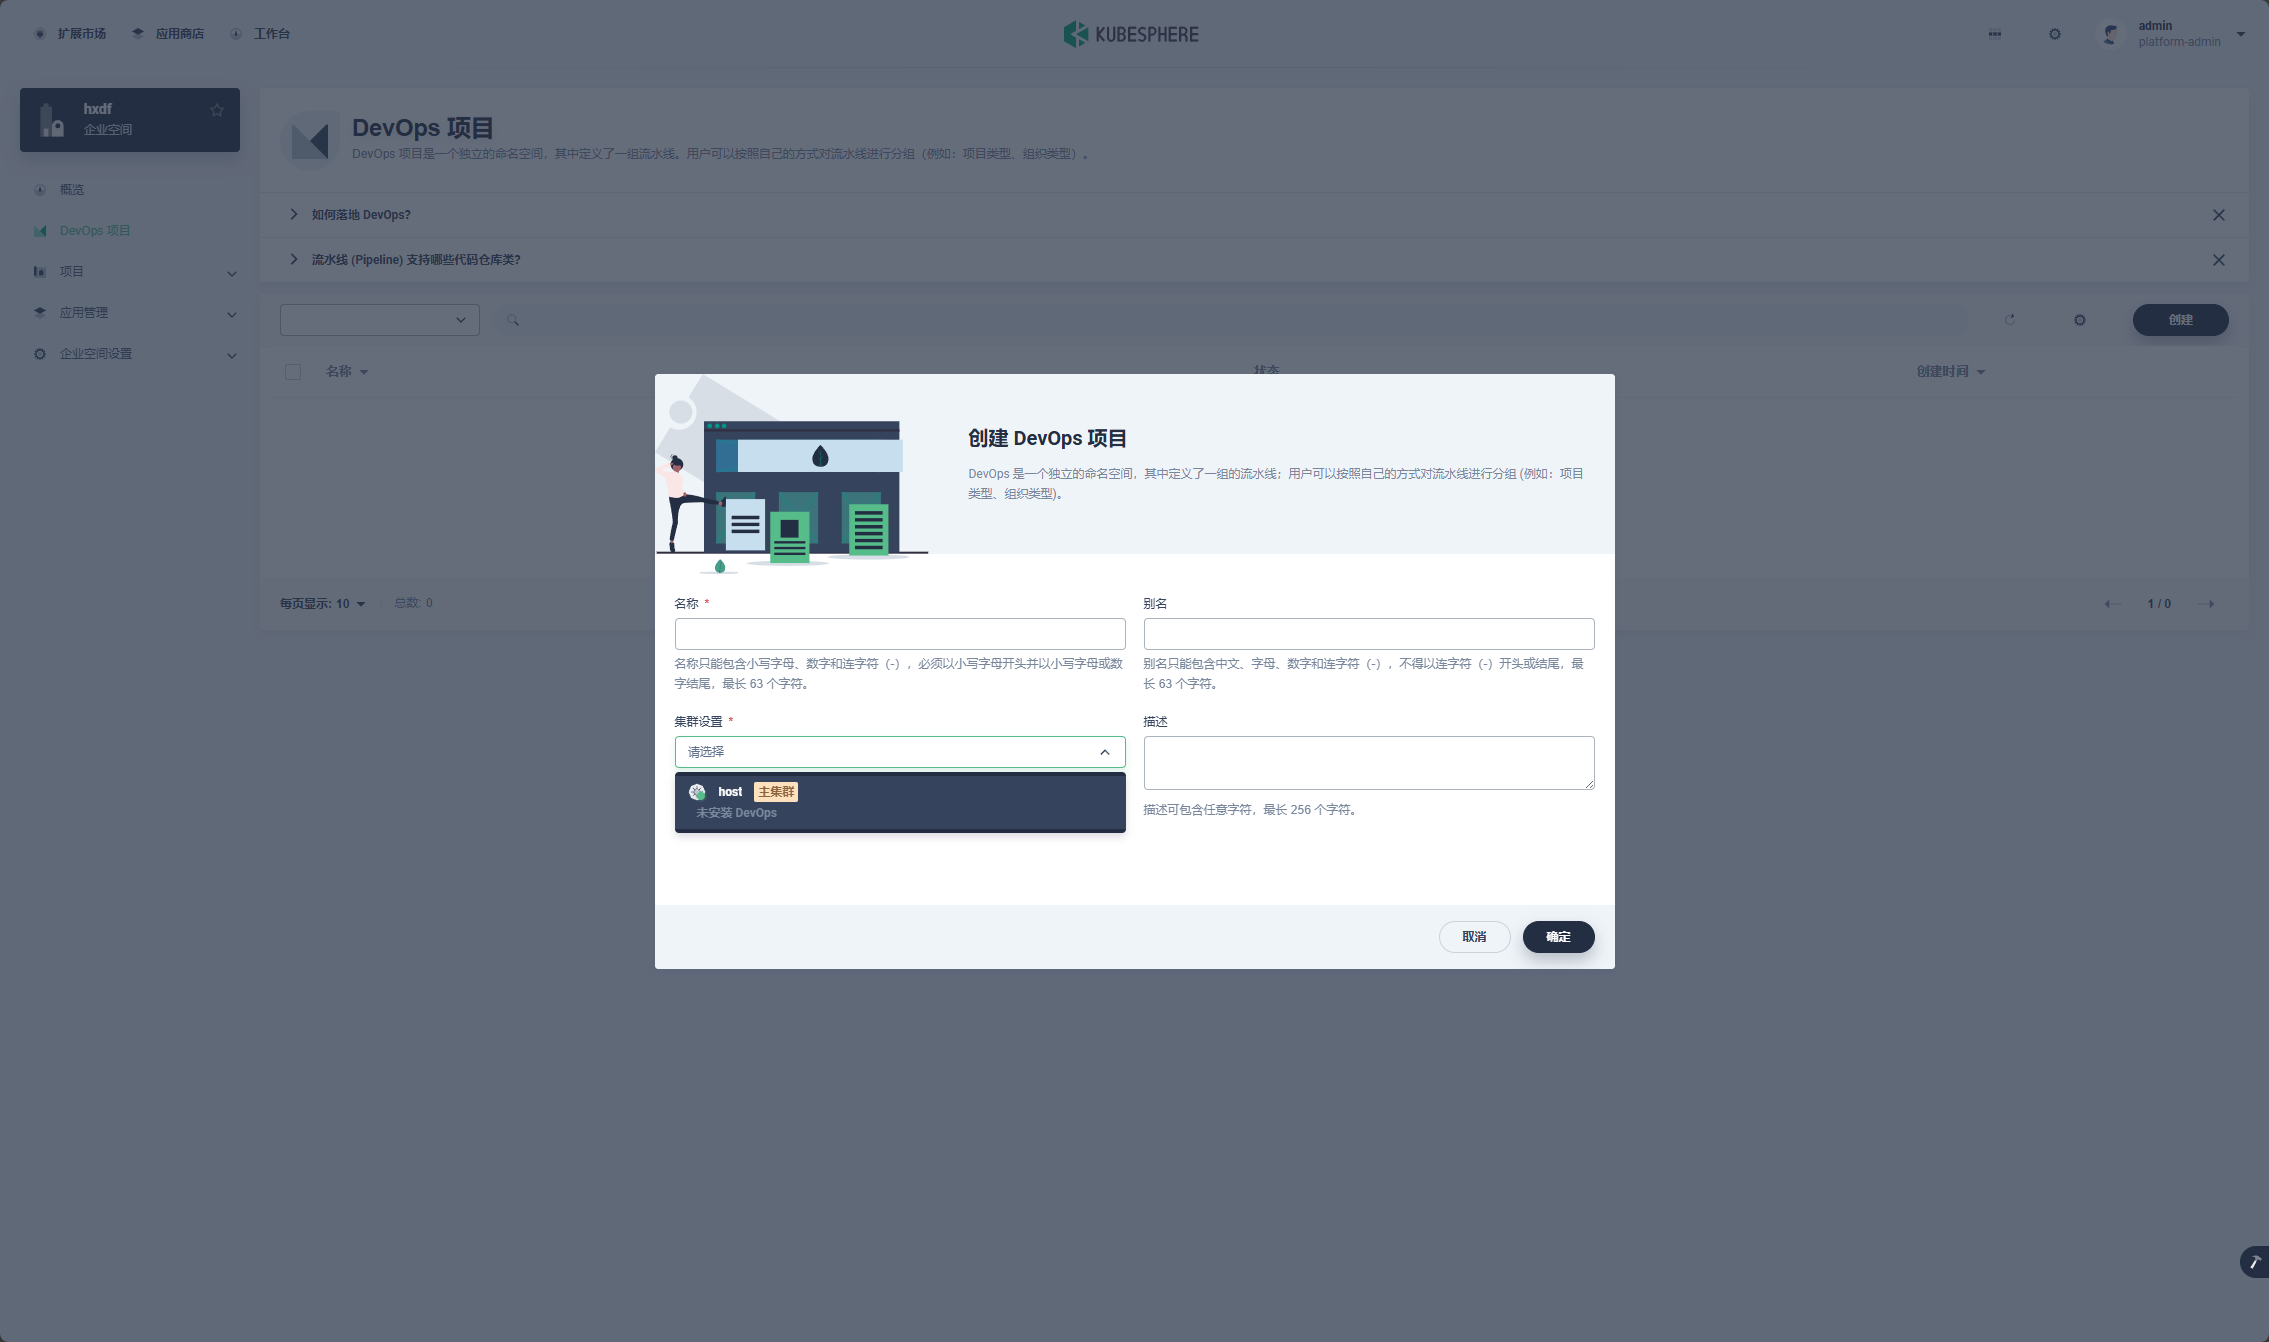The width and height of the screenshot is (2269, 1342).
Task: Go to the next page arrow
Action: [2206, 604]
